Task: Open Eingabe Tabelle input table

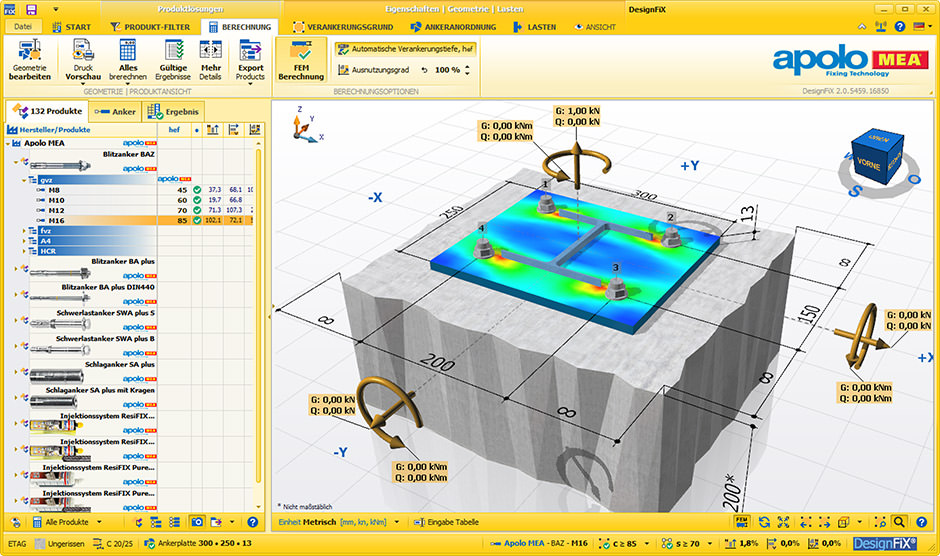Action: [x=447, y=522]
